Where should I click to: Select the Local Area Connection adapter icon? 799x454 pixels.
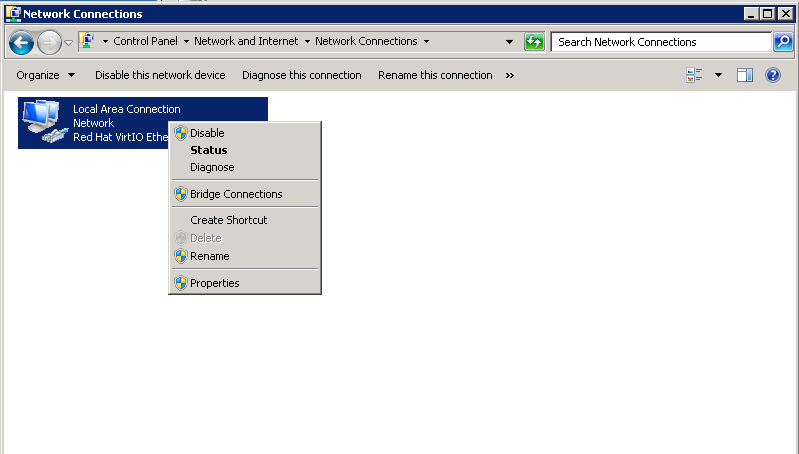44,123
